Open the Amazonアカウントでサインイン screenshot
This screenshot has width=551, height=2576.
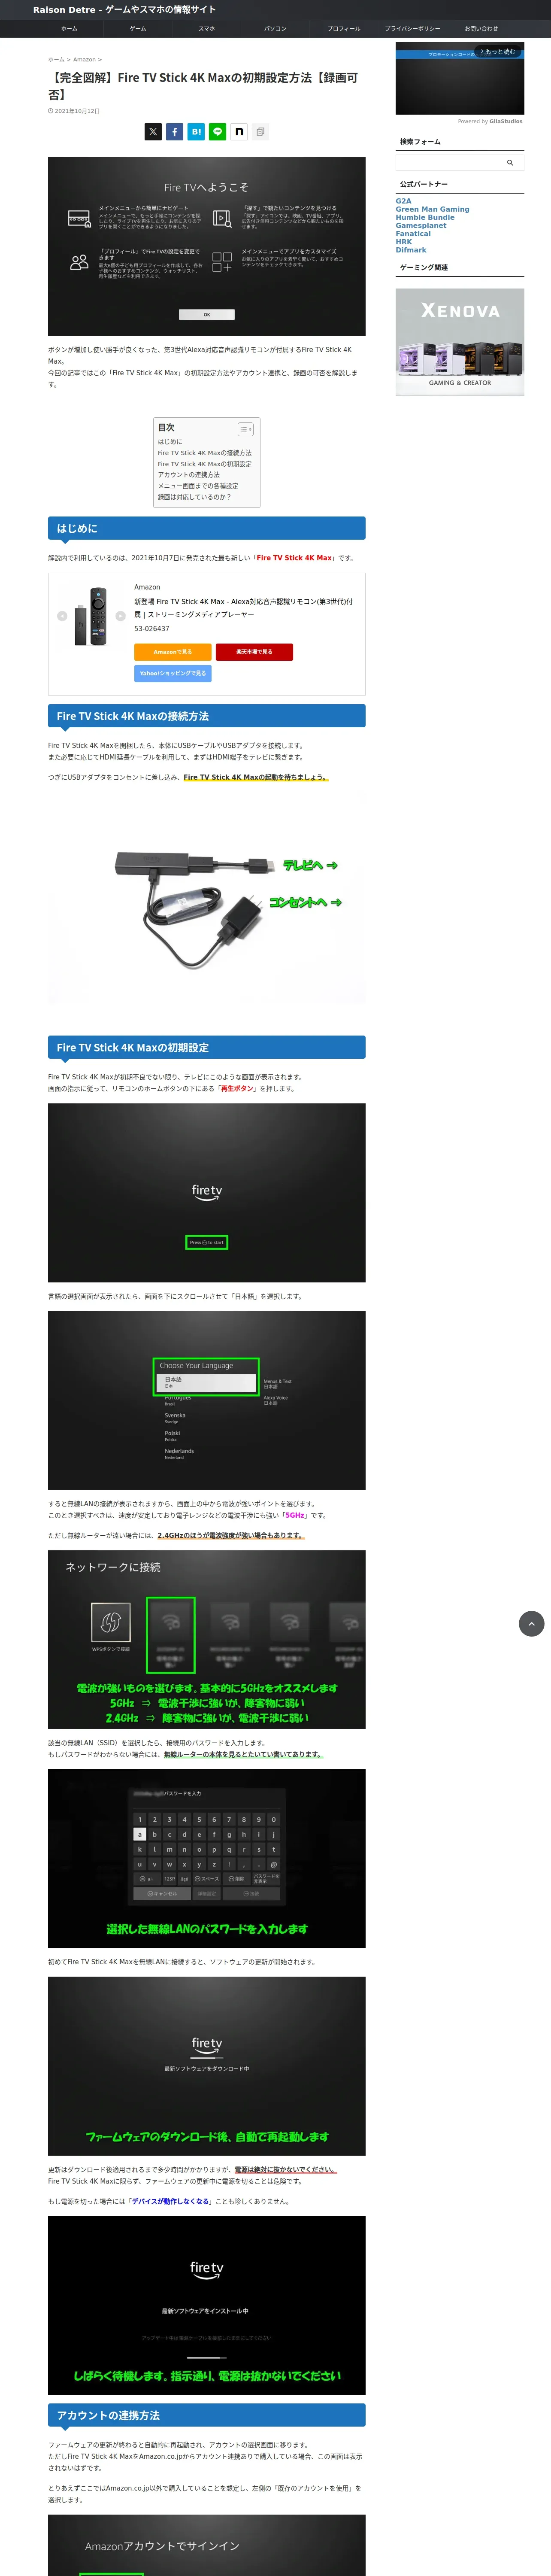tap(207, 2545)
